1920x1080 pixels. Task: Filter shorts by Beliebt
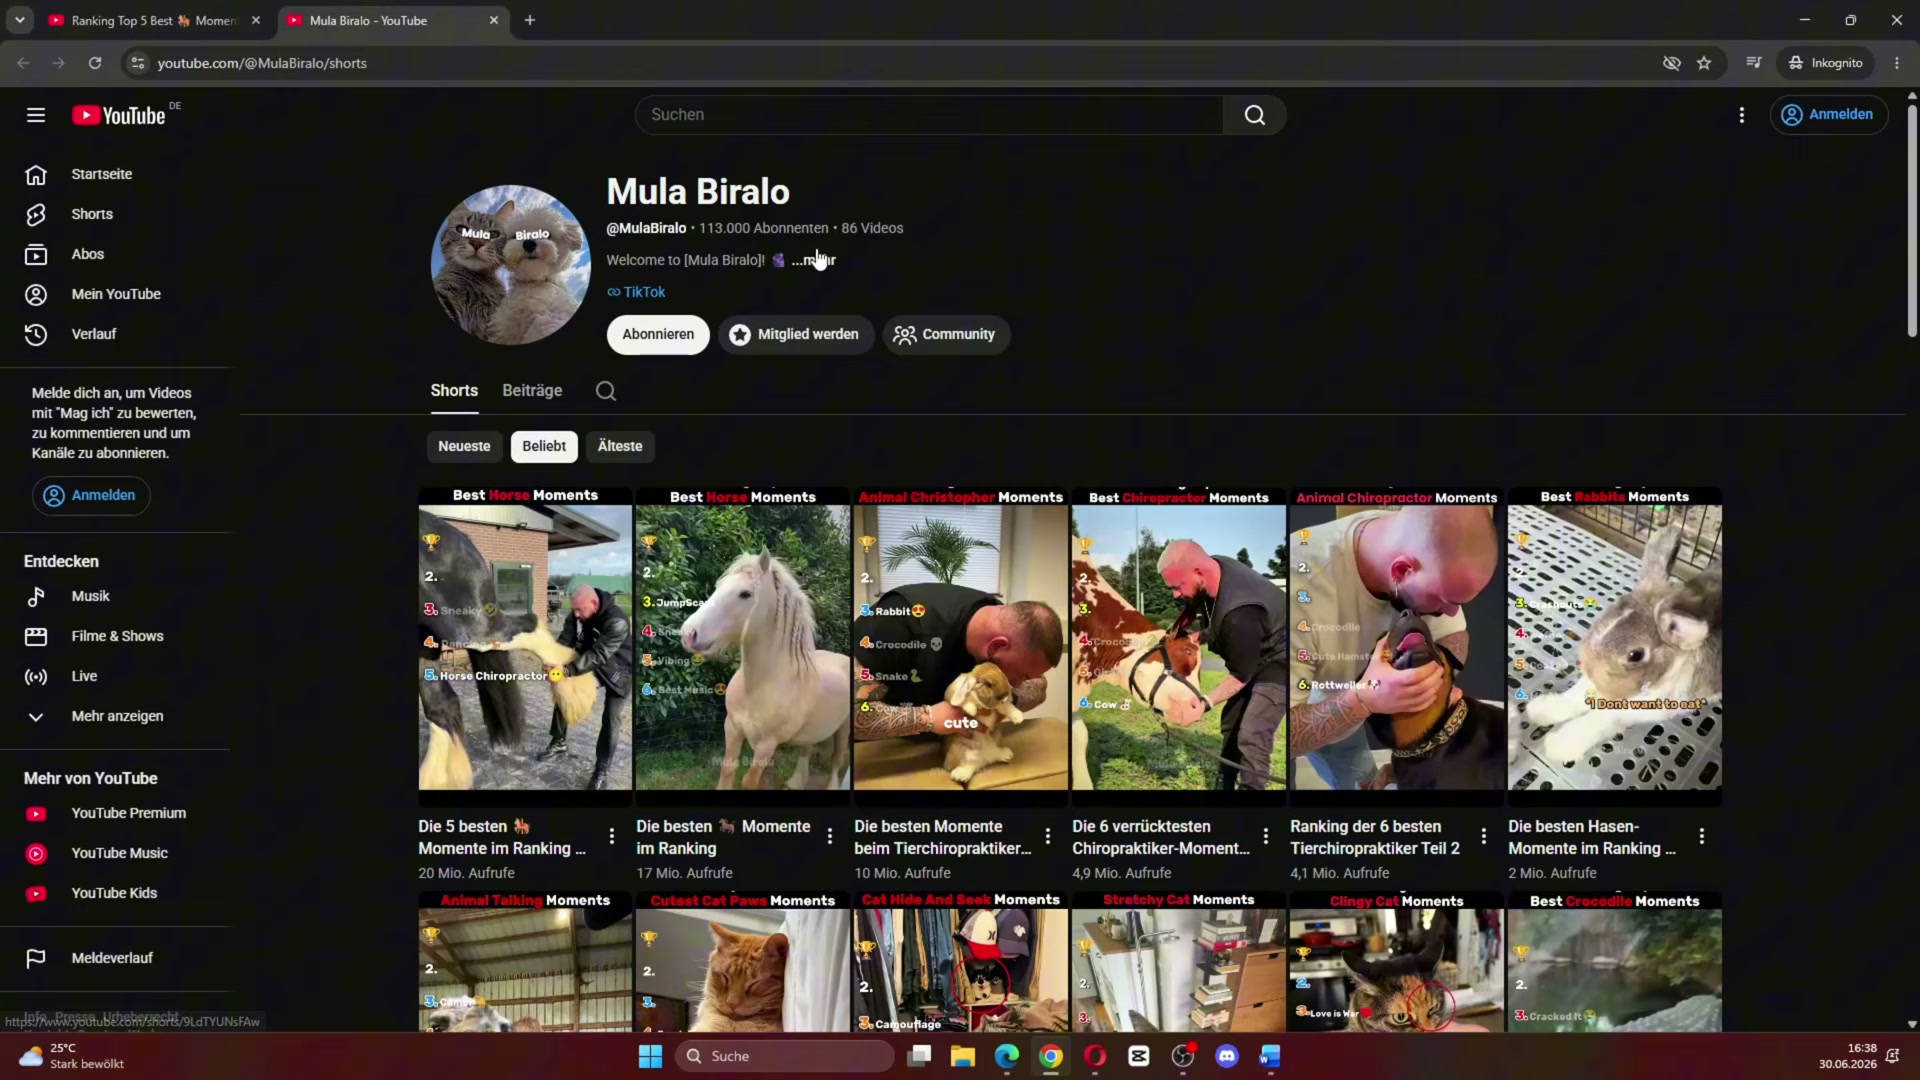(544, 446)
